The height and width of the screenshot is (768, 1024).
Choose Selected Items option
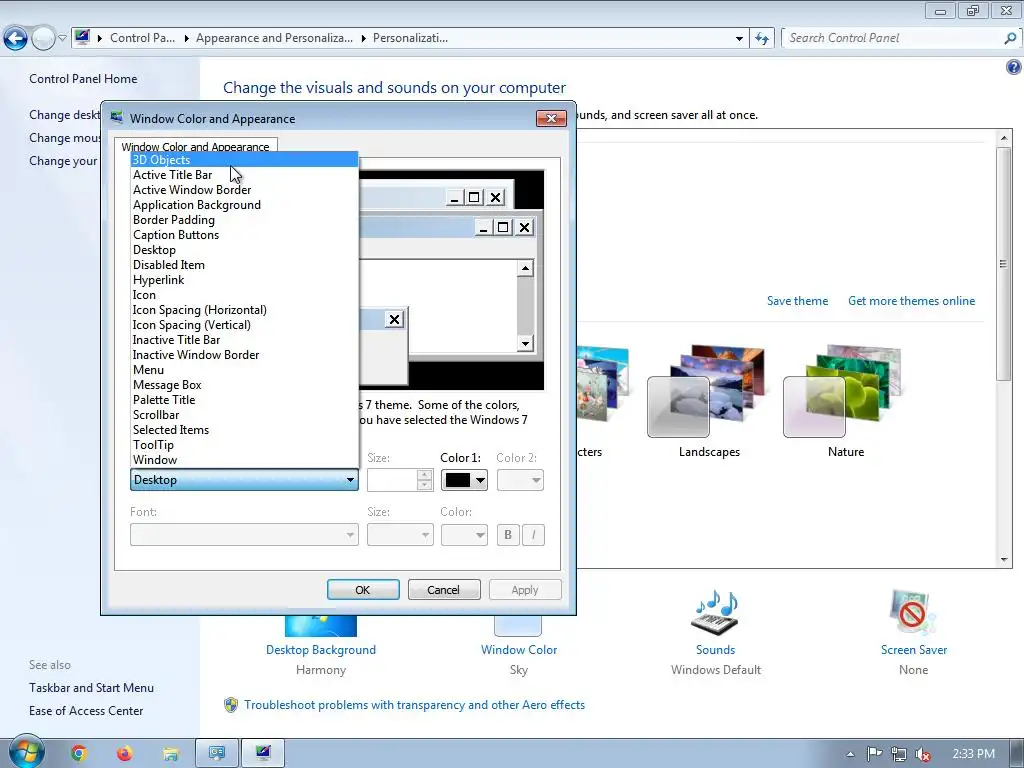click(244, 430)
